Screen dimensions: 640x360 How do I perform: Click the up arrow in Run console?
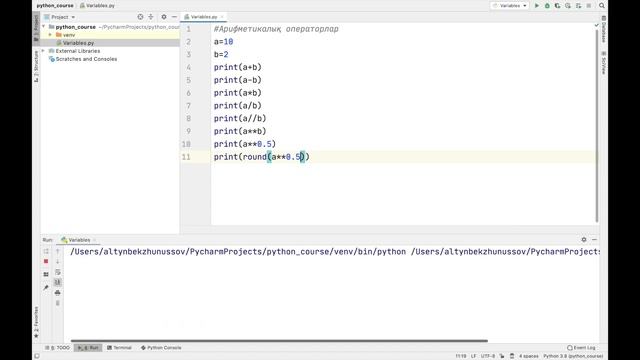[58, 251]
